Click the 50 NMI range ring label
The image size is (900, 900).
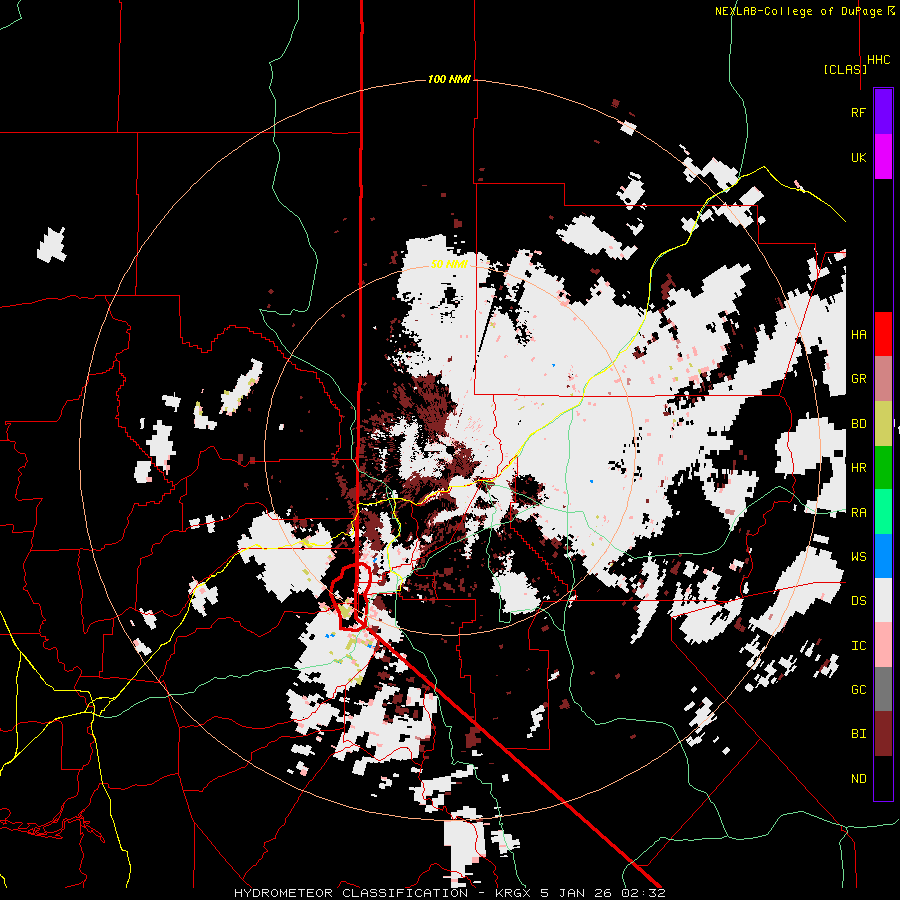(x=449, y=264)
